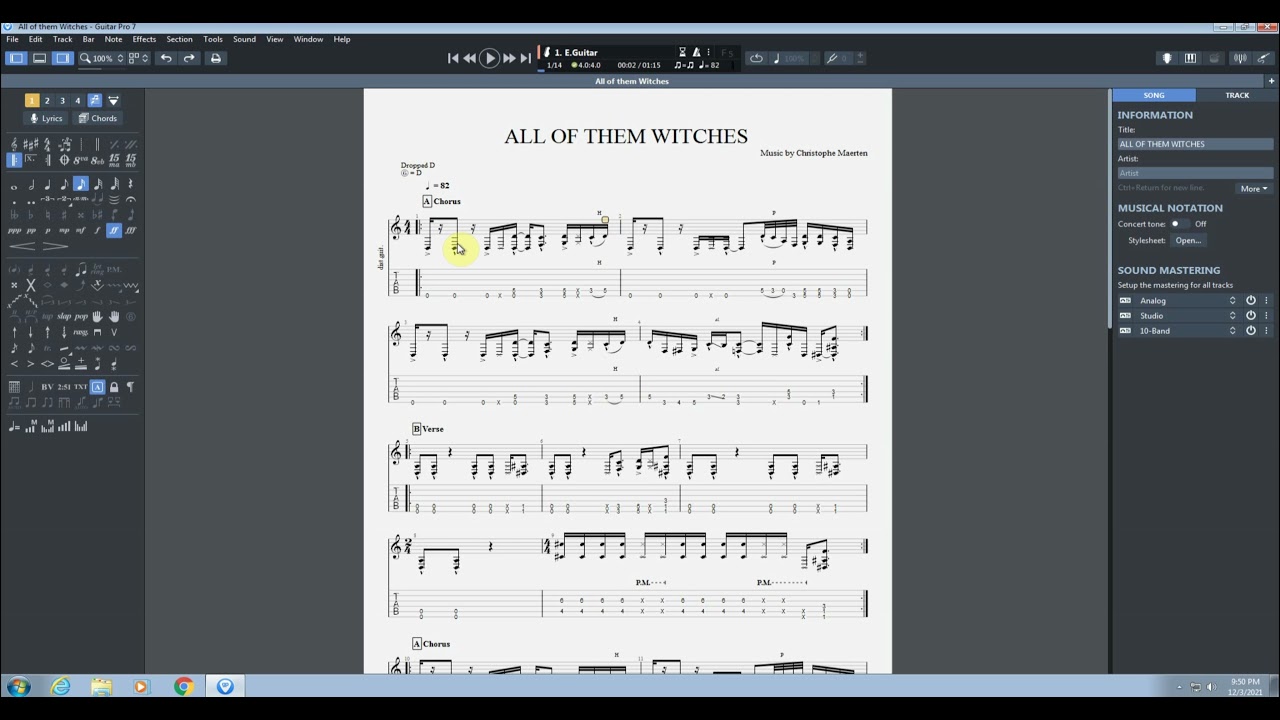The height and width of the screenshot is (720, 1280).
Task: Apply tap effect to note
Action: [47, 316]
